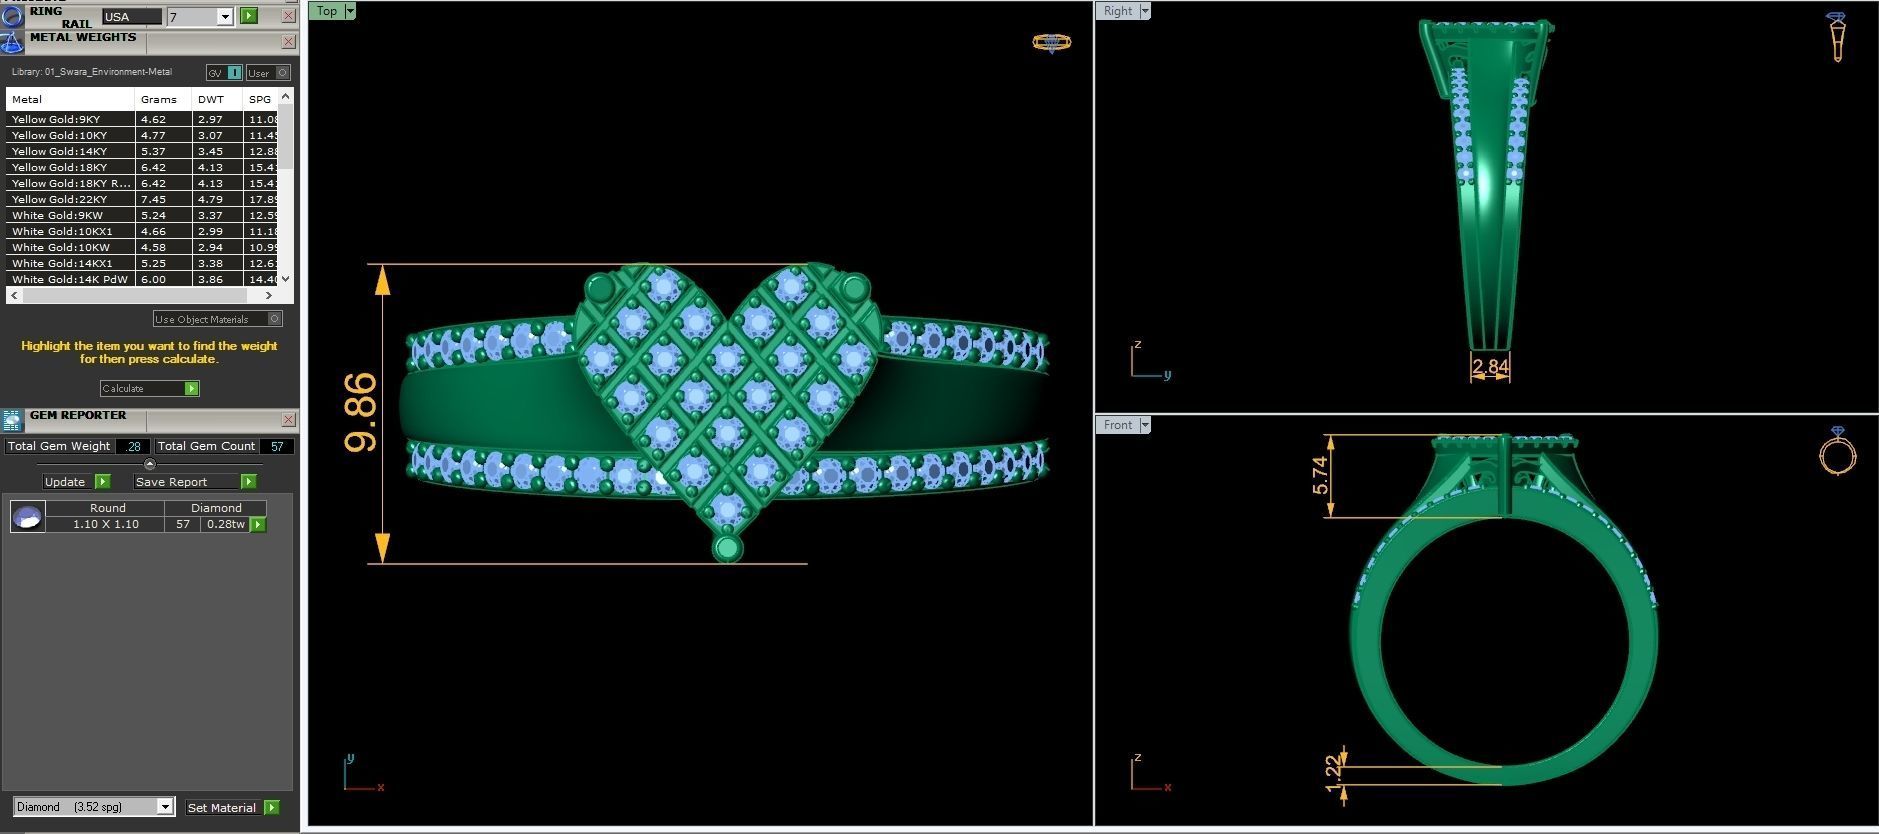Open the Front viewport menu arrow
The height and width of the screenshot is (834, 1879).
point(1145,425)
